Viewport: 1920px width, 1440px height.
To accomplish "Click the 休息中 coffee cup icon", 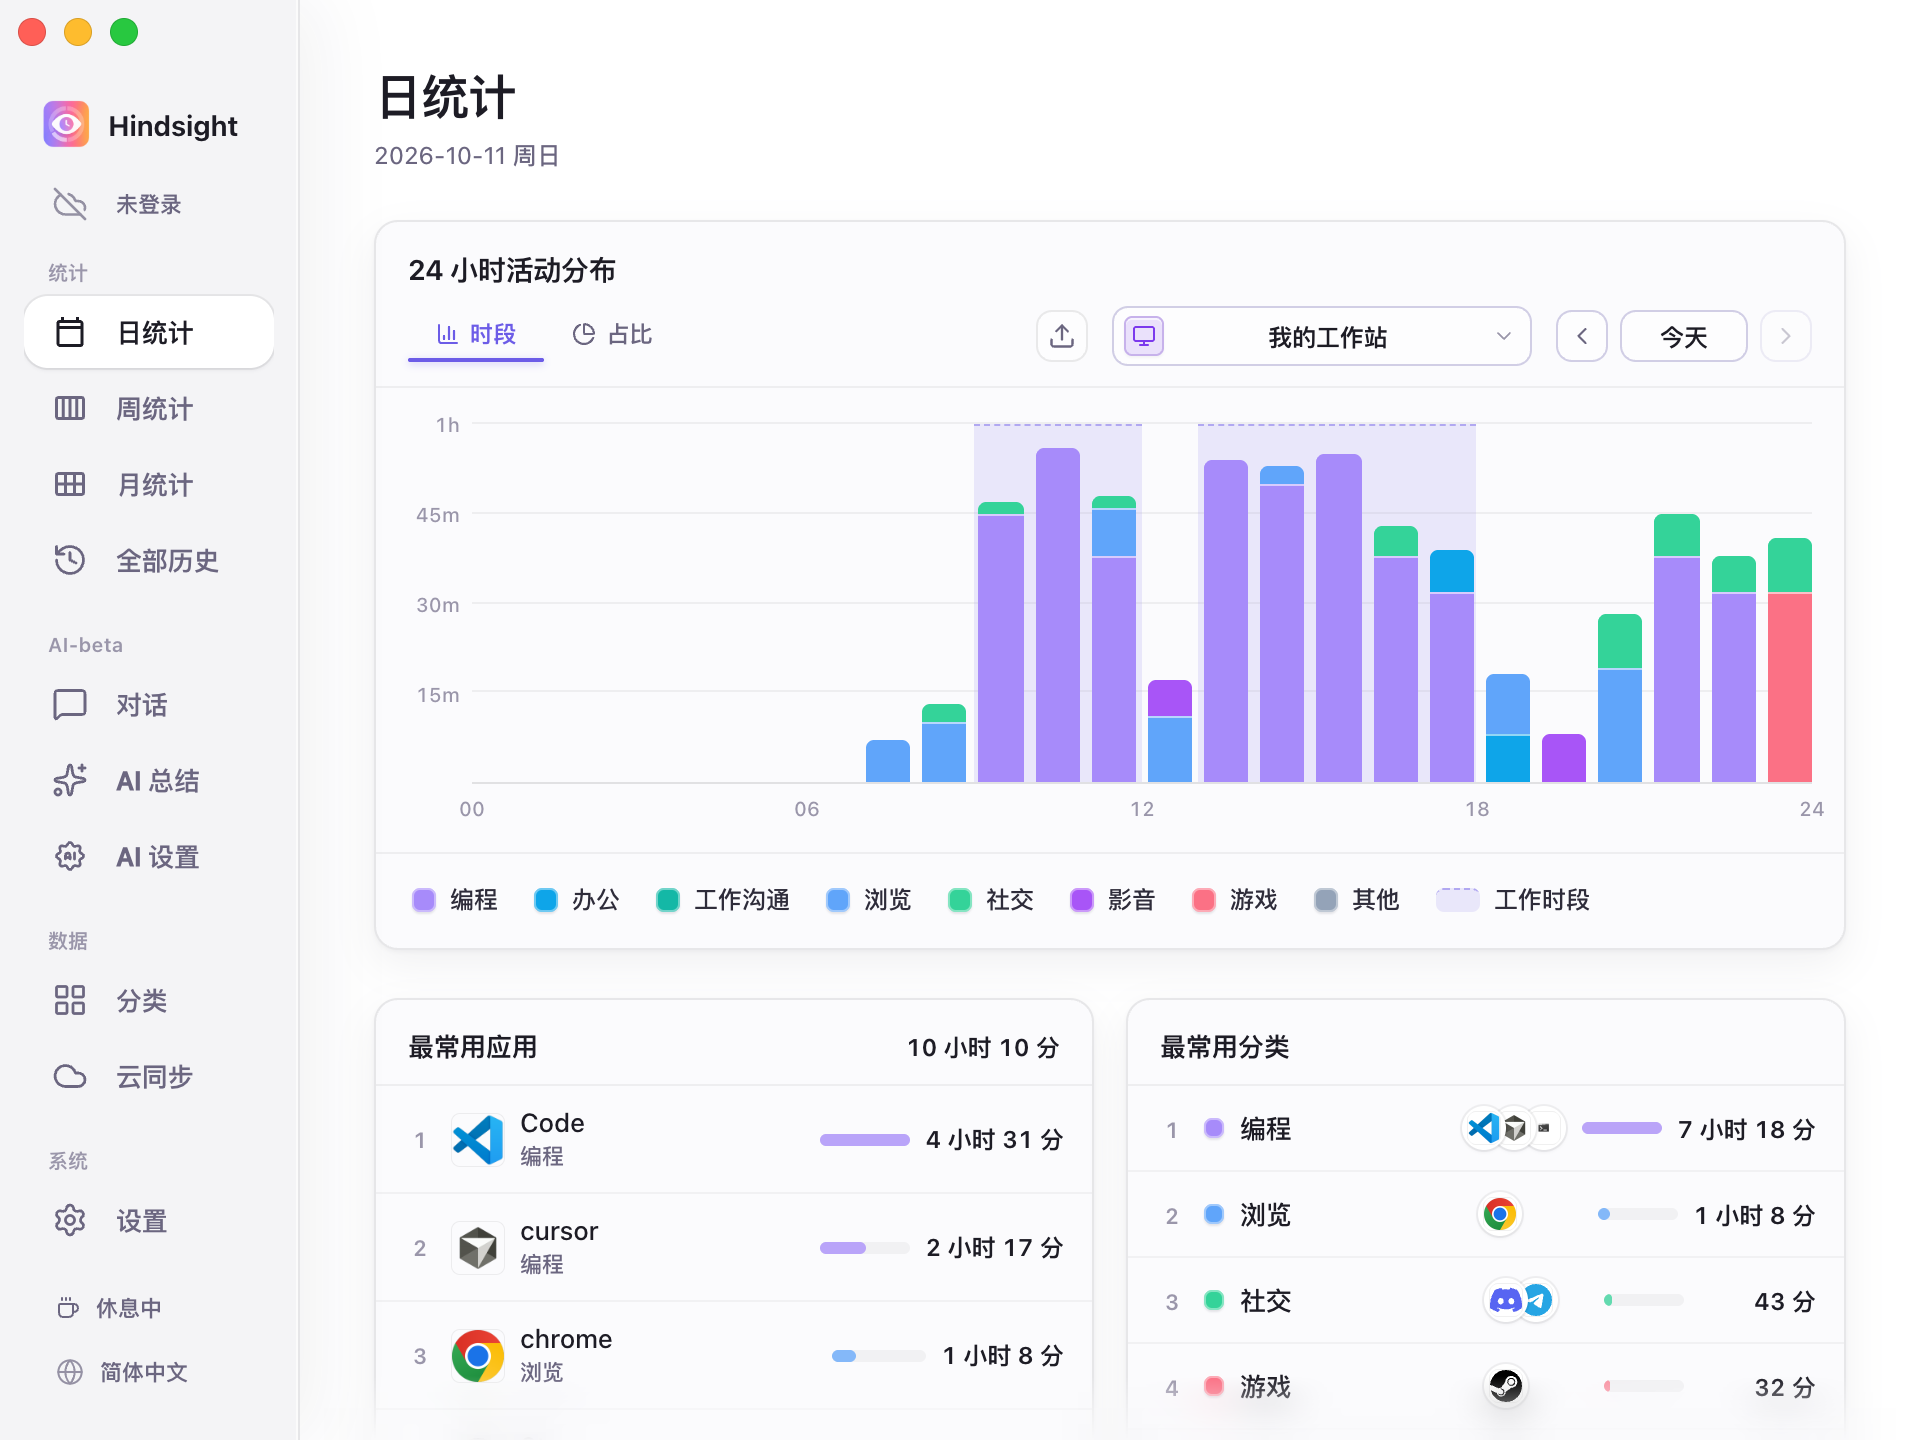I will pos(68,1307).
